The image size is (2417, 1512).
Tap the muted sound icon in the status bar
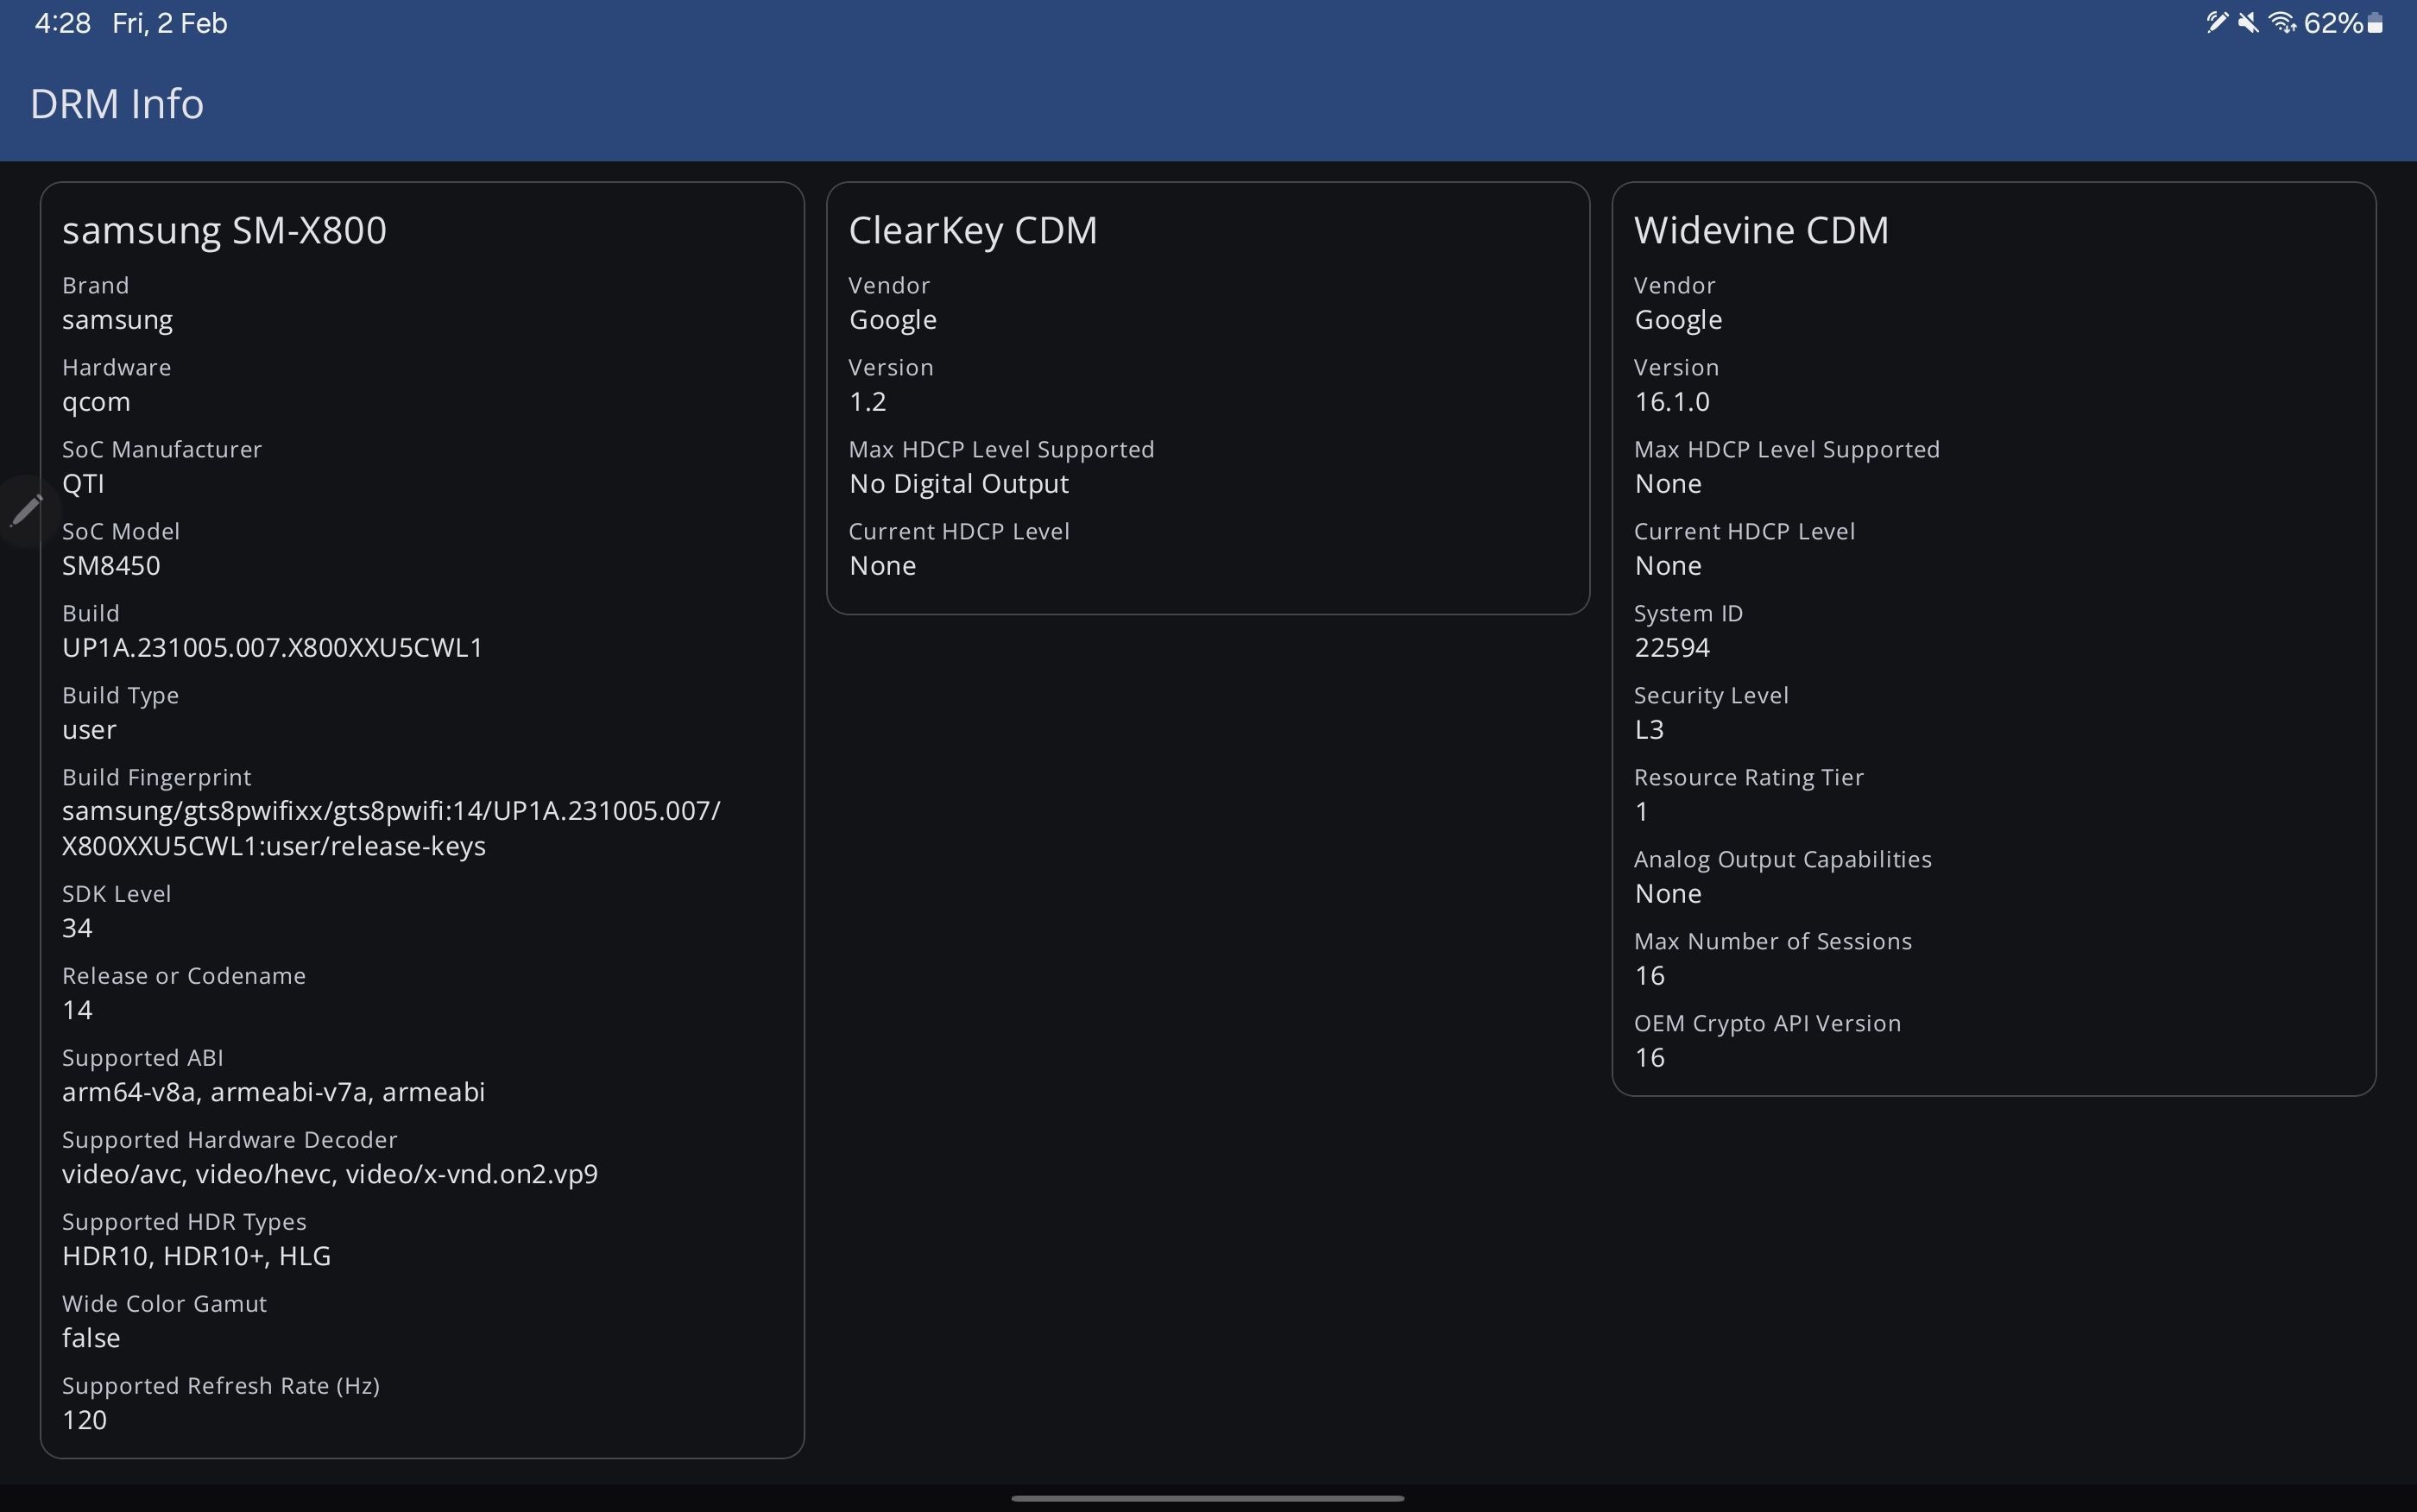point(2248,22)
